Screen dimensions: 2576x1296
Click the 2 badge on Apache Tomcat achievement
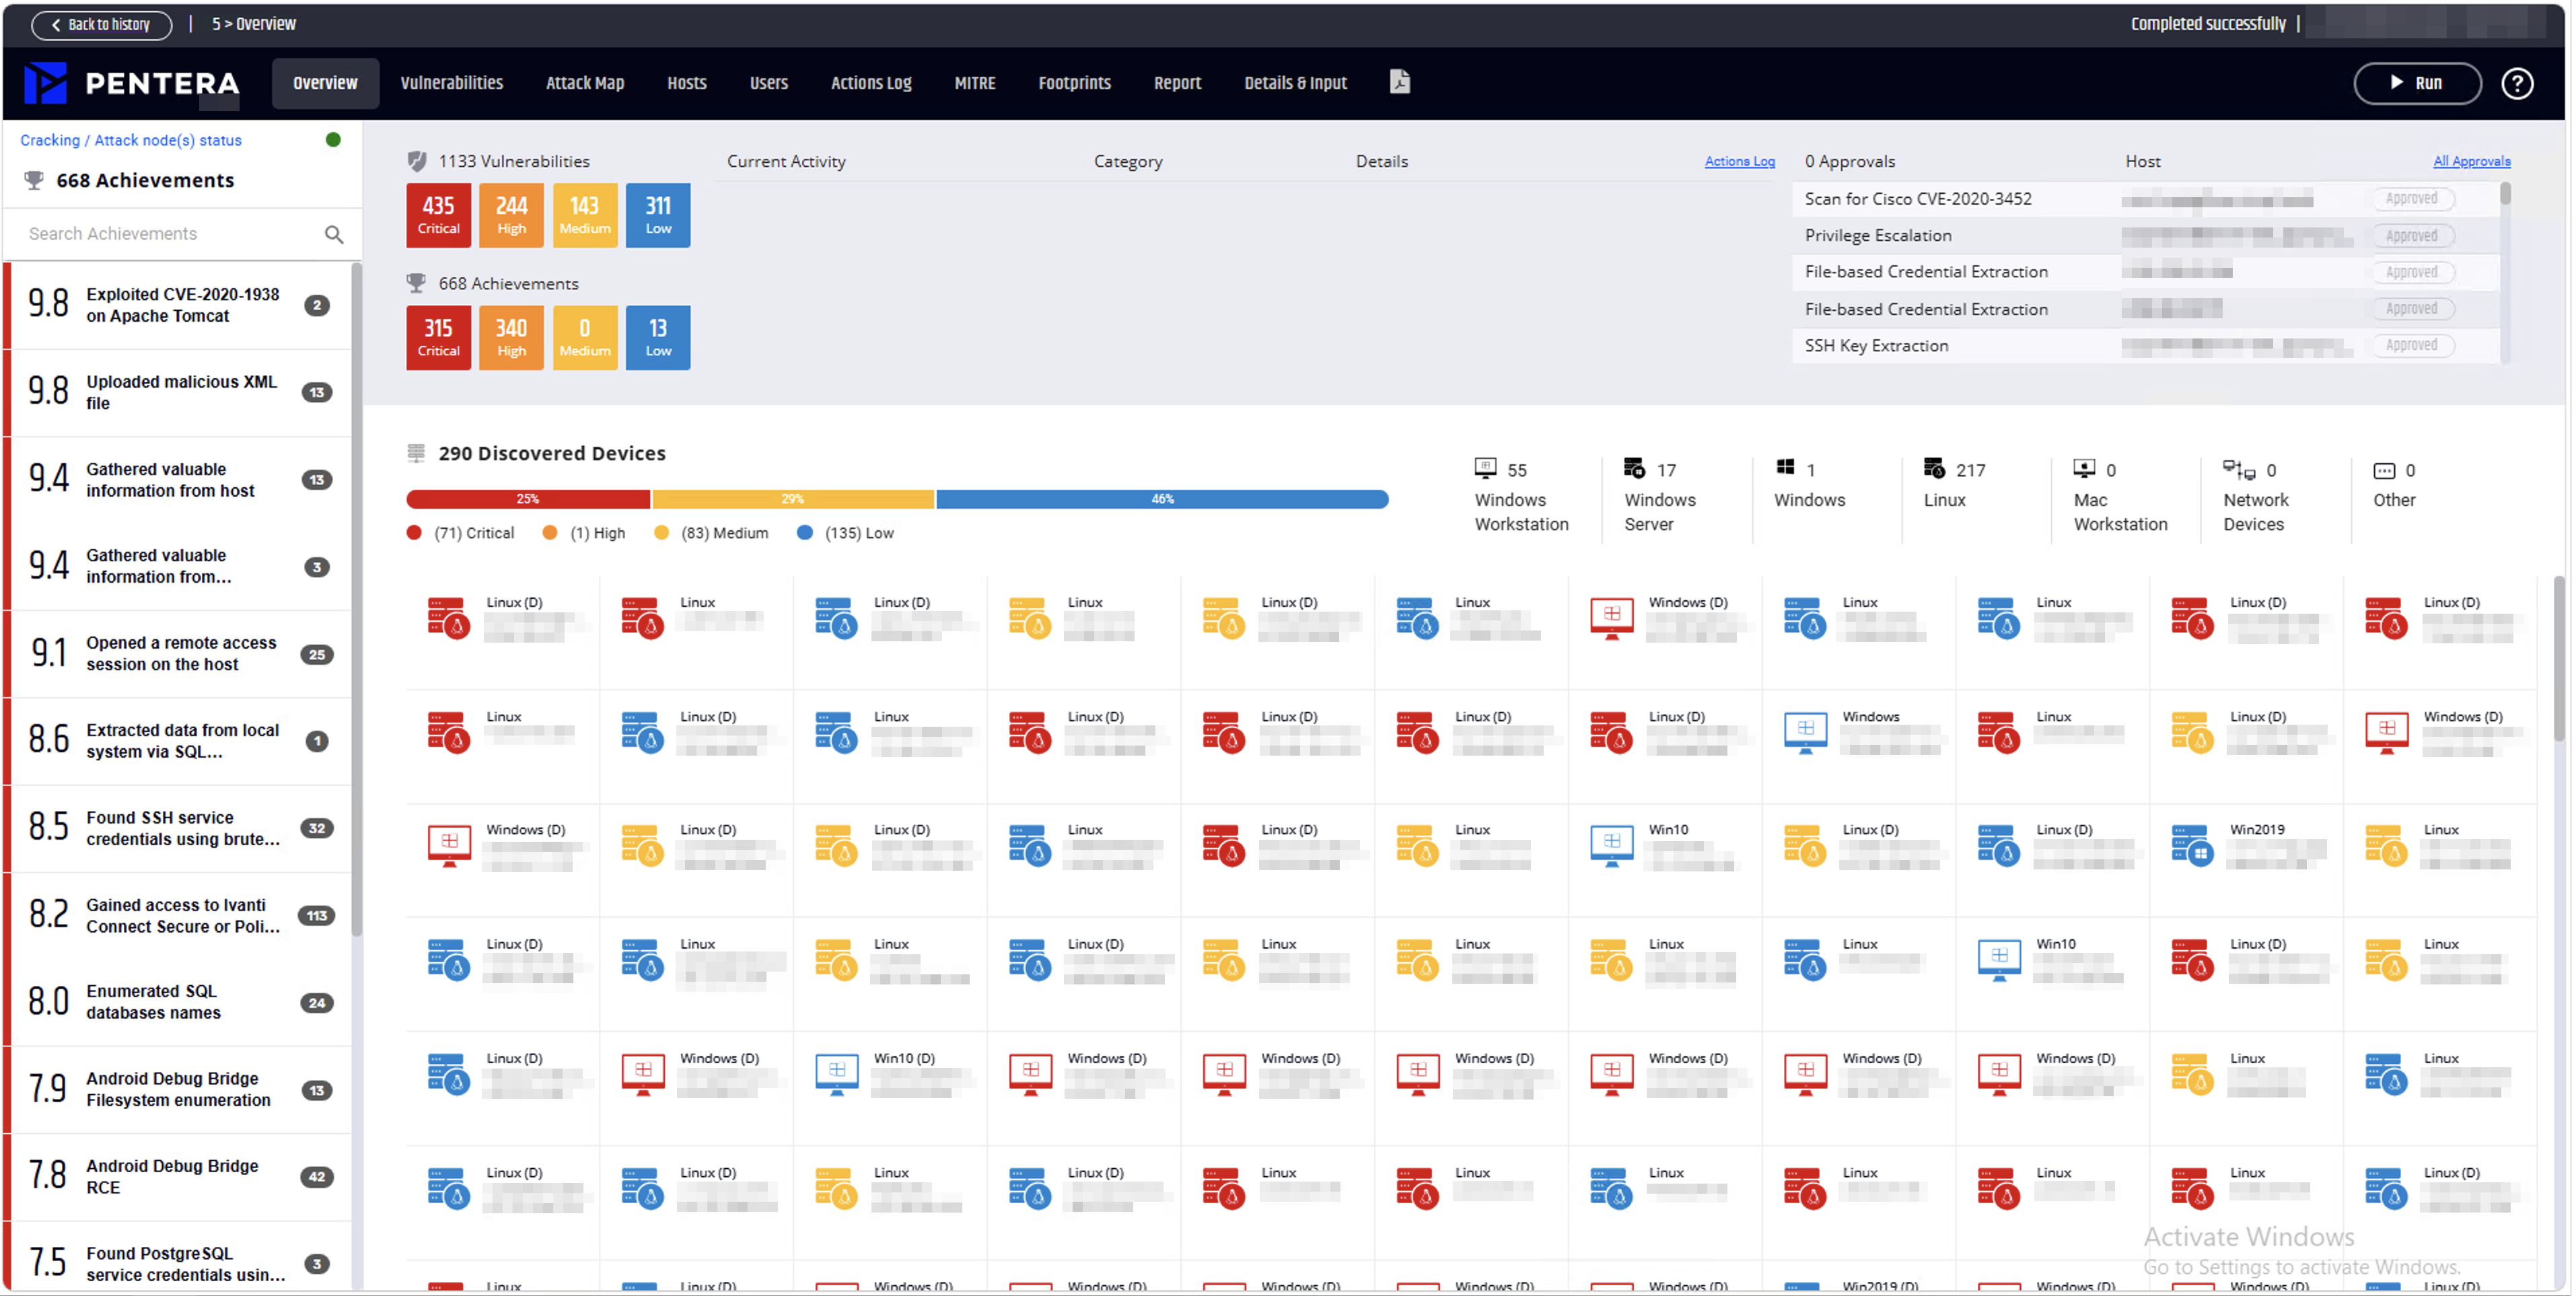(x=317, y=306)
